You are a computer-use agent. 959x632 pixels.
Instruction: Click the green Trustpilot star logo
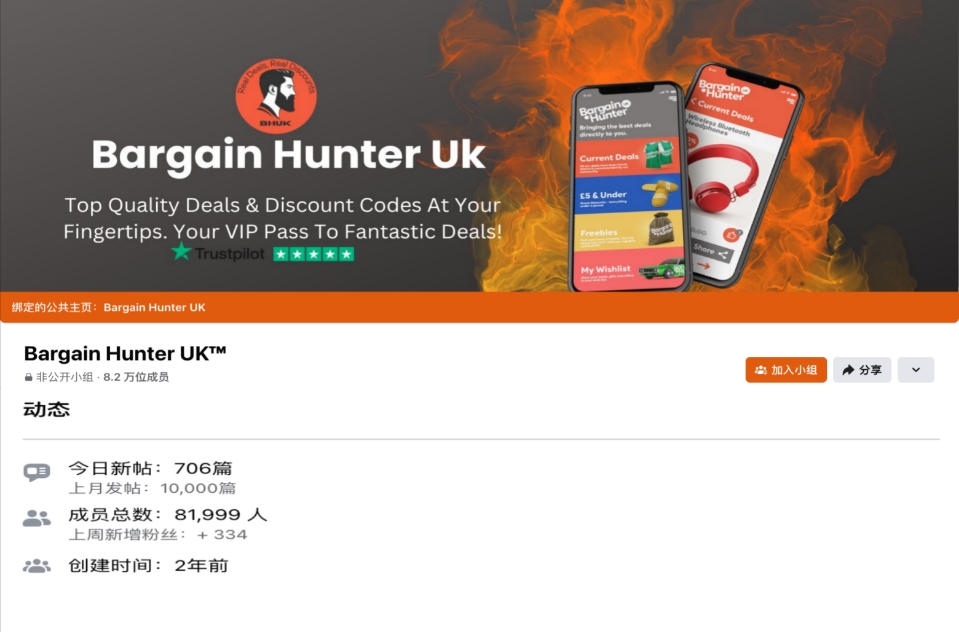(x=181, y=251)
